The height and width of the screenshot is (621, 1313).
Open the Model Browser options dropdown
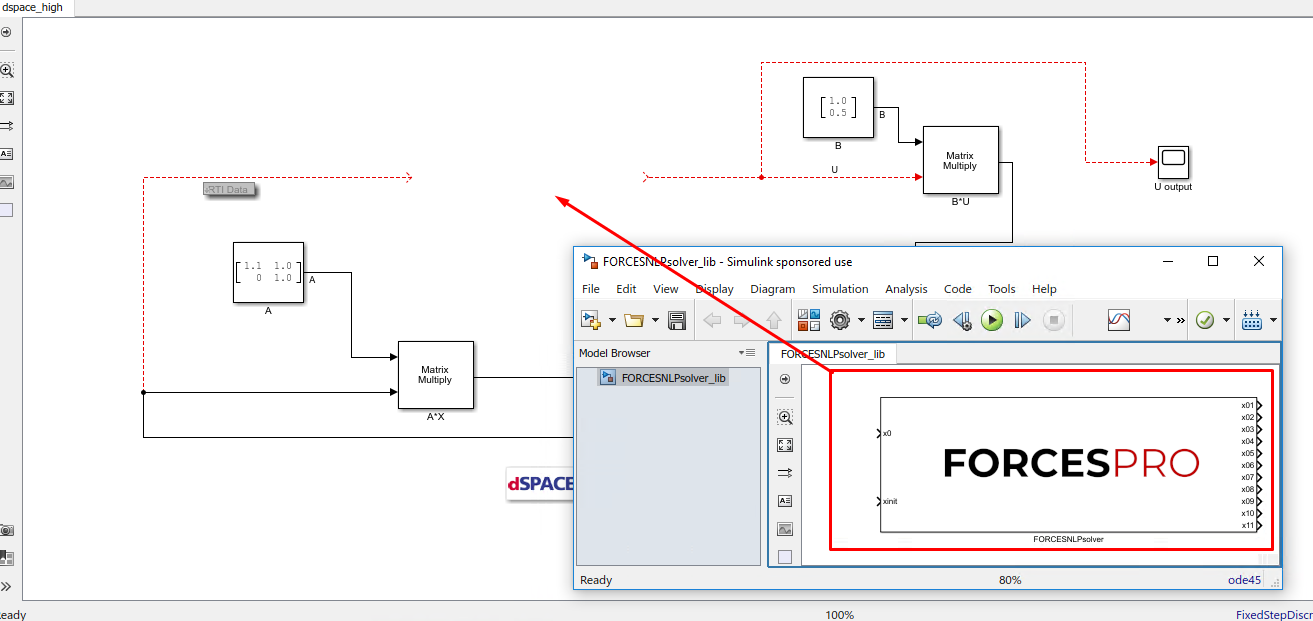(748, 353)
